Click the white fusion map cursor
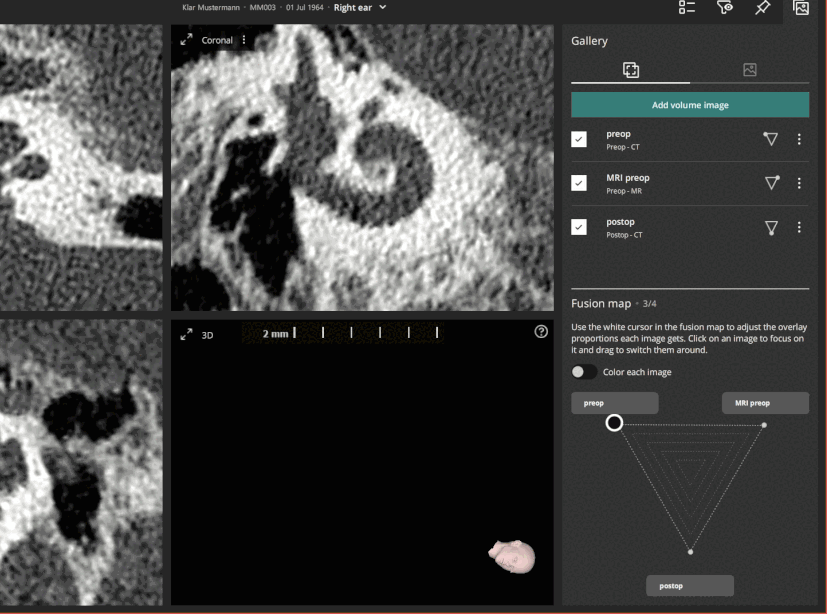 tap(614, 423)
